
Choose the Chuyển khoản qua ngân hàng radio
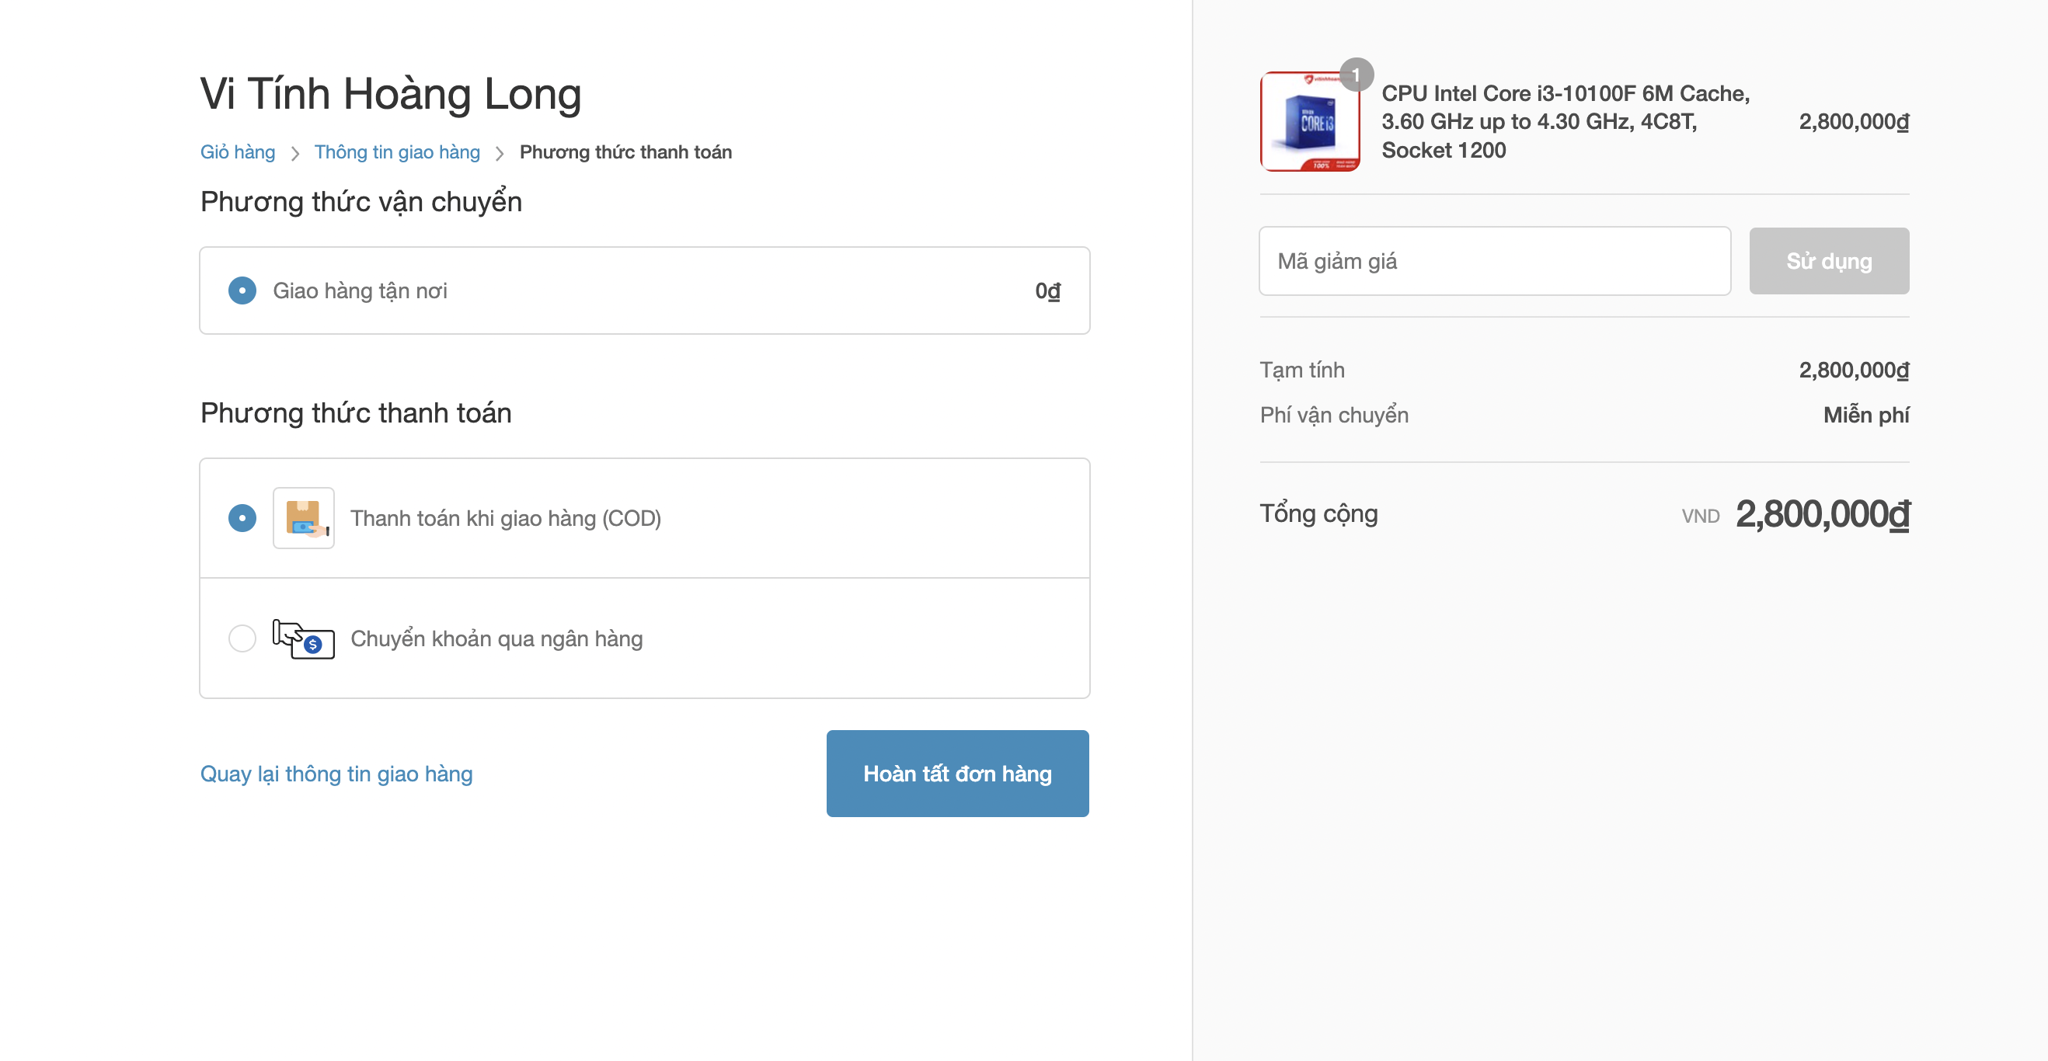coord(242,638)
